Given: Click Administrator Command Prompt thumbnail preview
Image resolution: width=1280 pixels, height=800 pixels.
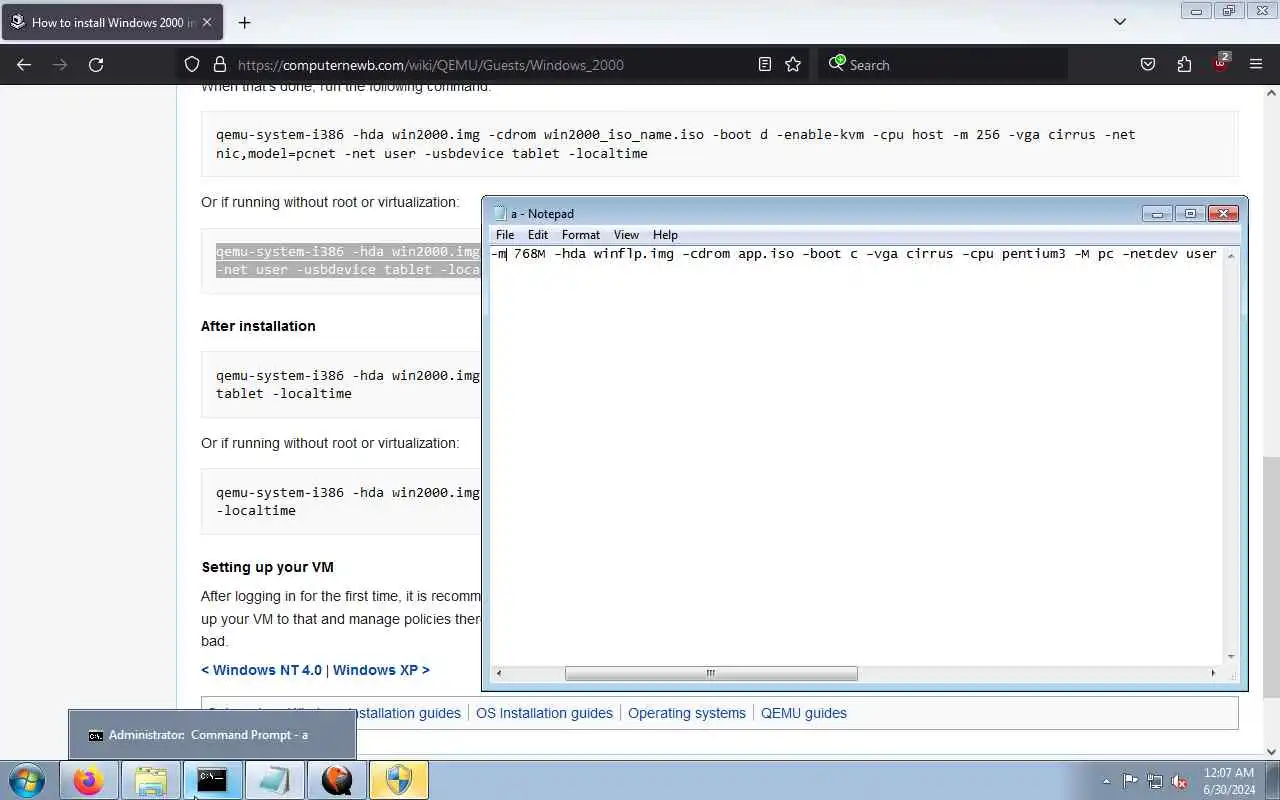Looking at the screenshot, I should click(x=212, y=735).
